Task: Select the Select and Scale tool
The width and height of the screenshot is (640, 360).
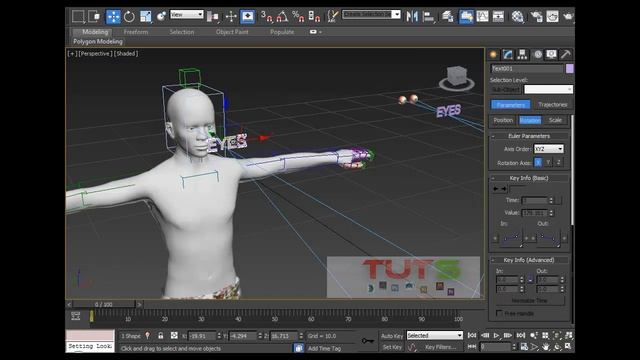Action: (146, 16)
